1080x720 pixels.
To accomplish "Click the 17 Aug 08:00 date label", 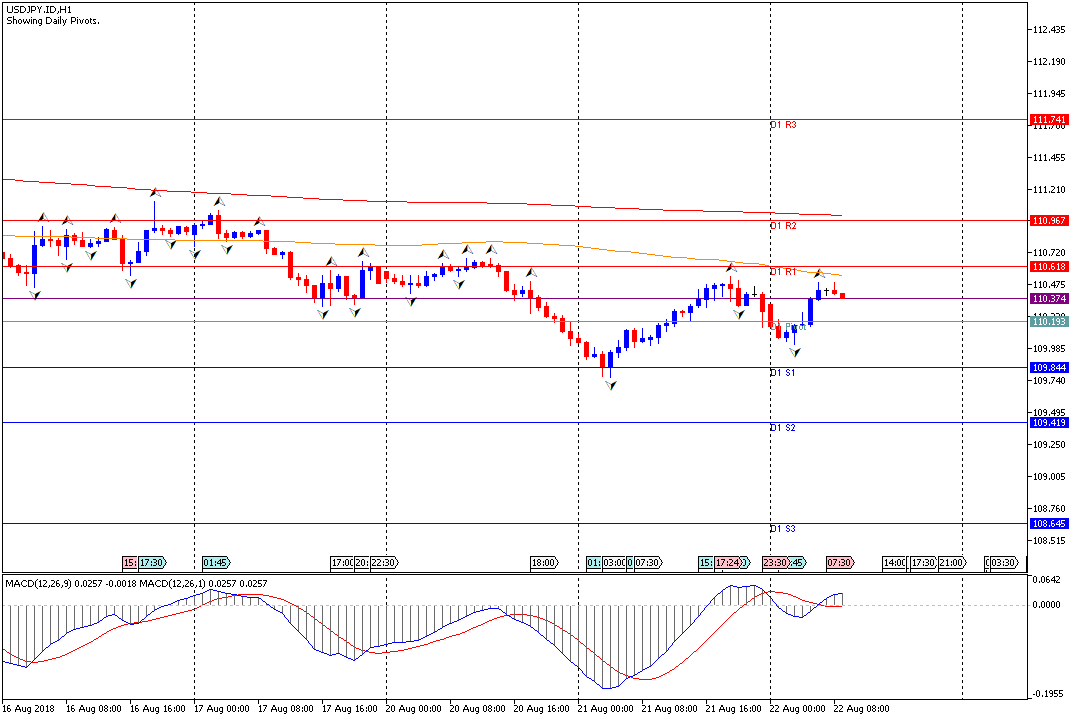I will (x=286, y=709).
